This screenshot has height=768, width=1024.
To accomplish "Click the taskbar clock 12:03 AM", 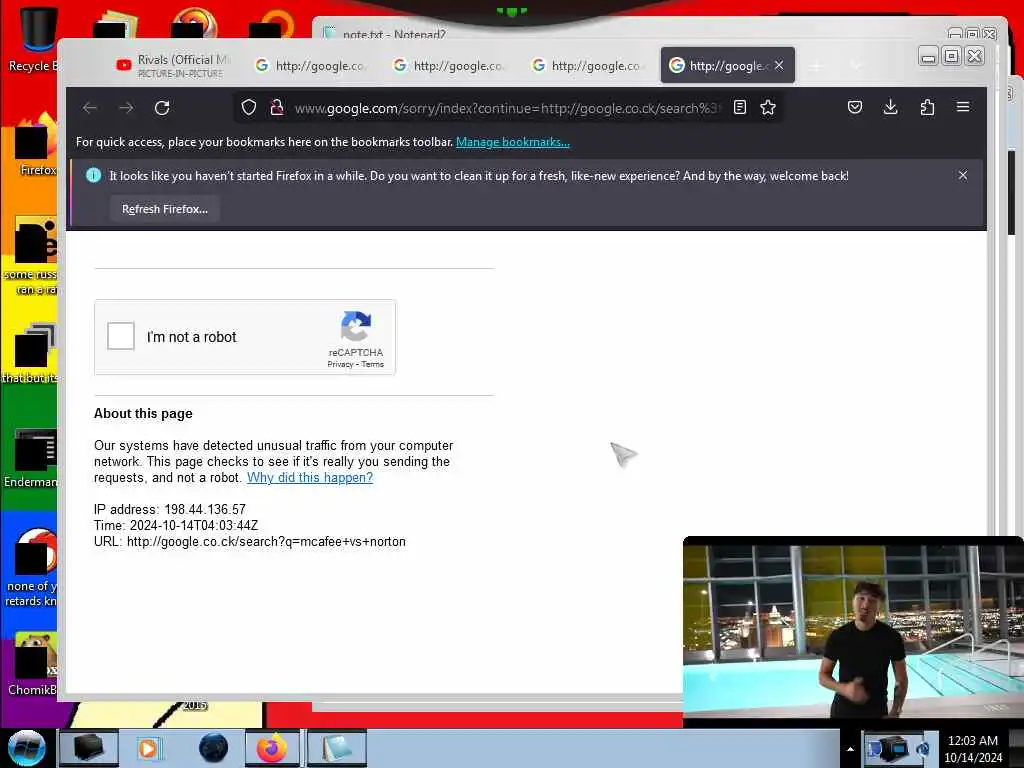I will (x=972, y=741).
